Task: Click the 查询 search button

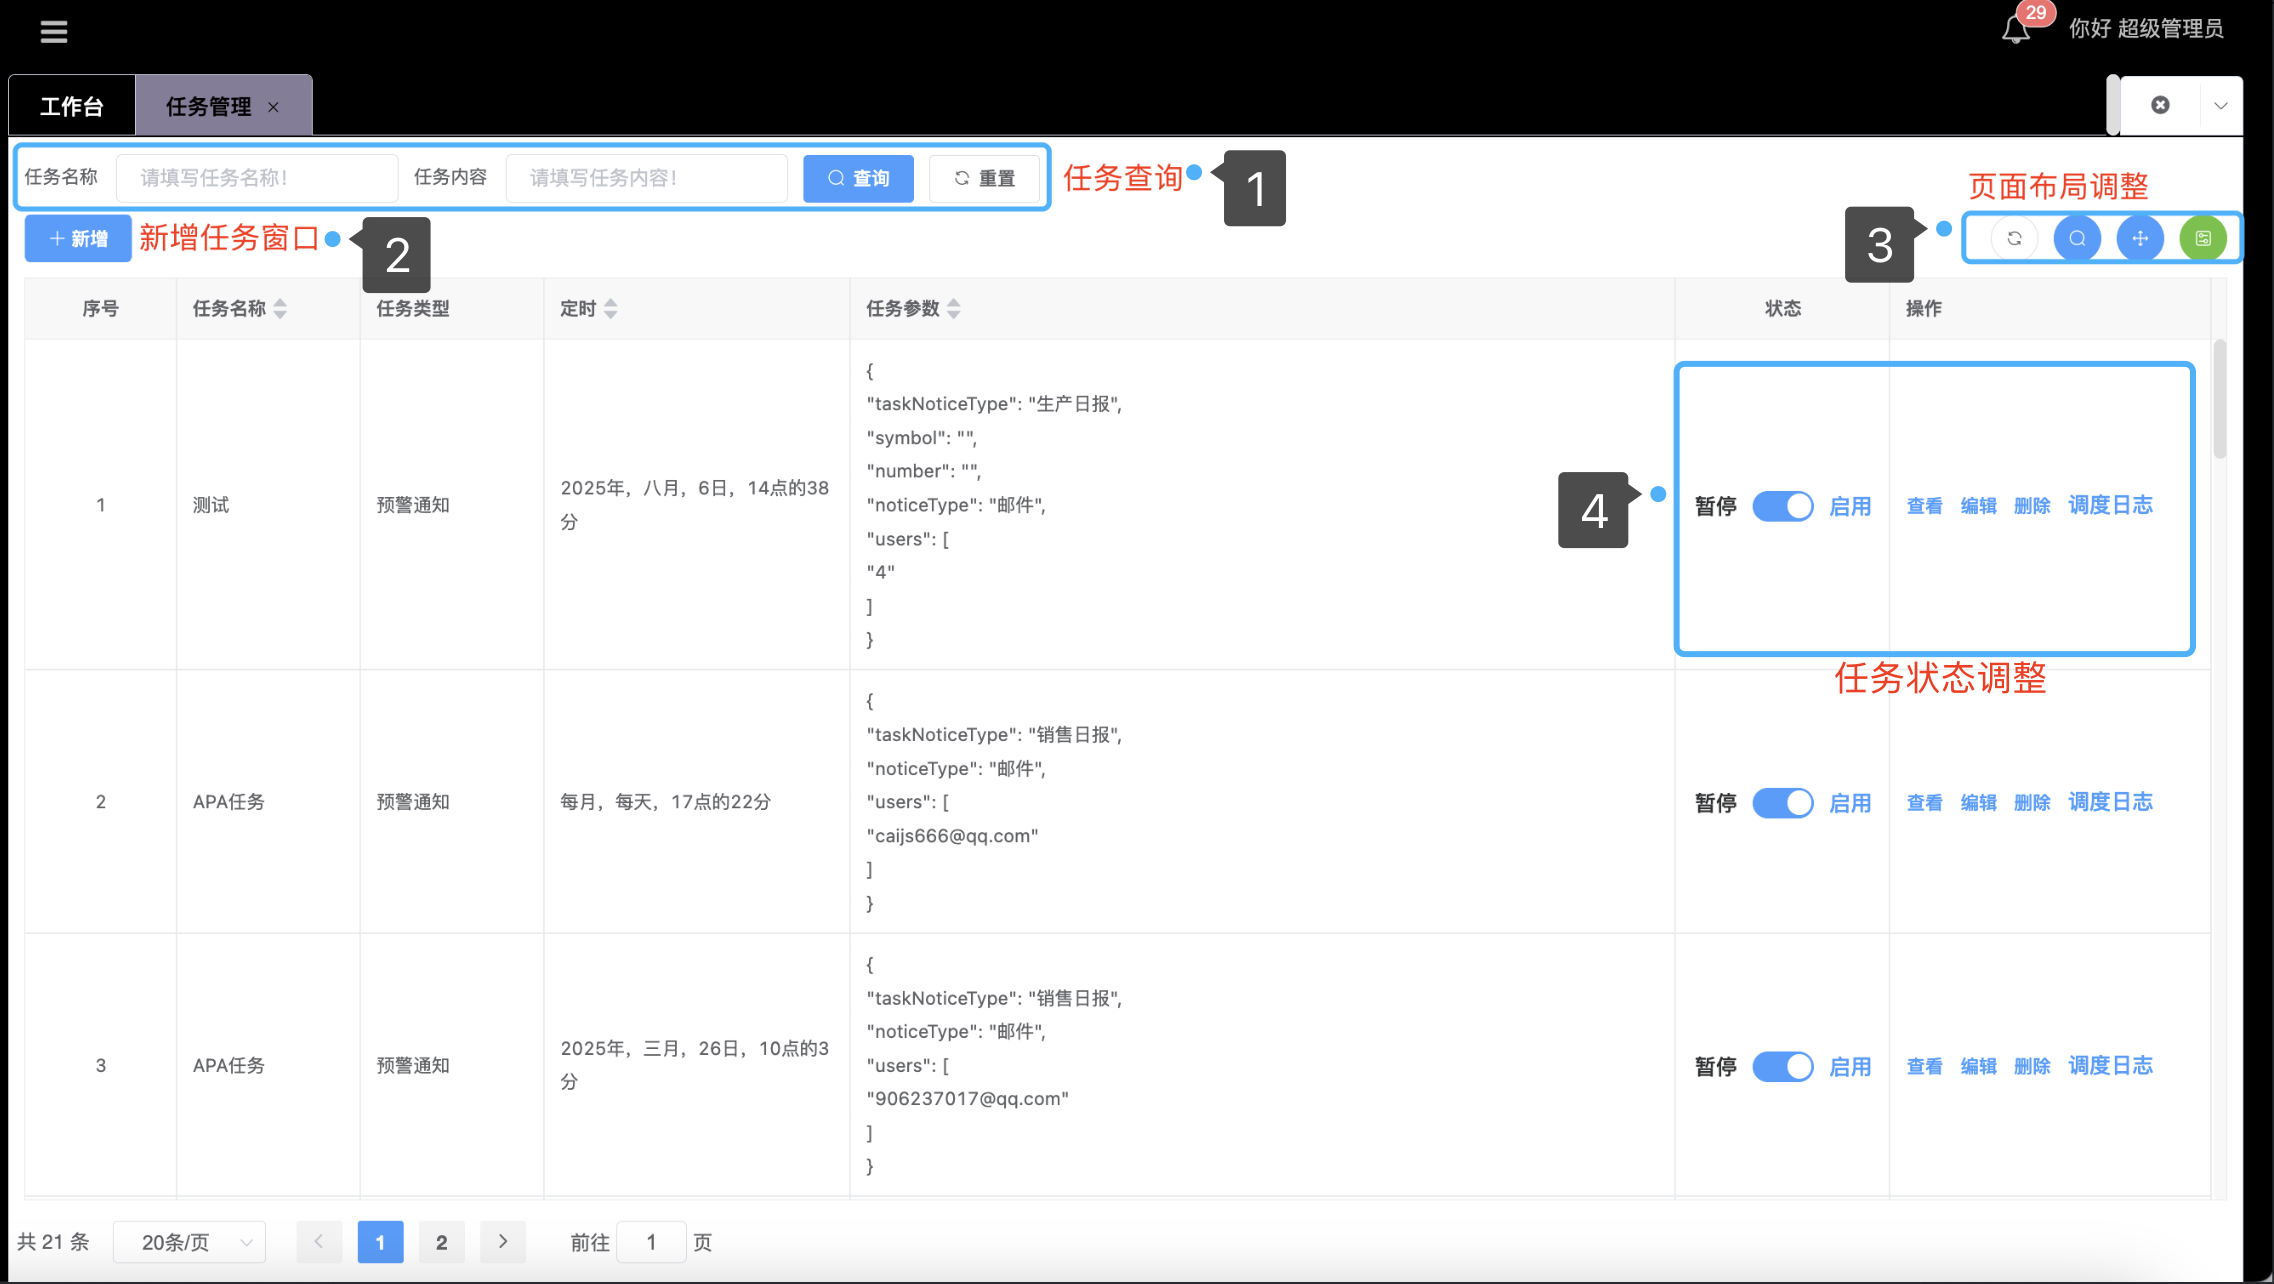Action: click(x=858, y=178)
